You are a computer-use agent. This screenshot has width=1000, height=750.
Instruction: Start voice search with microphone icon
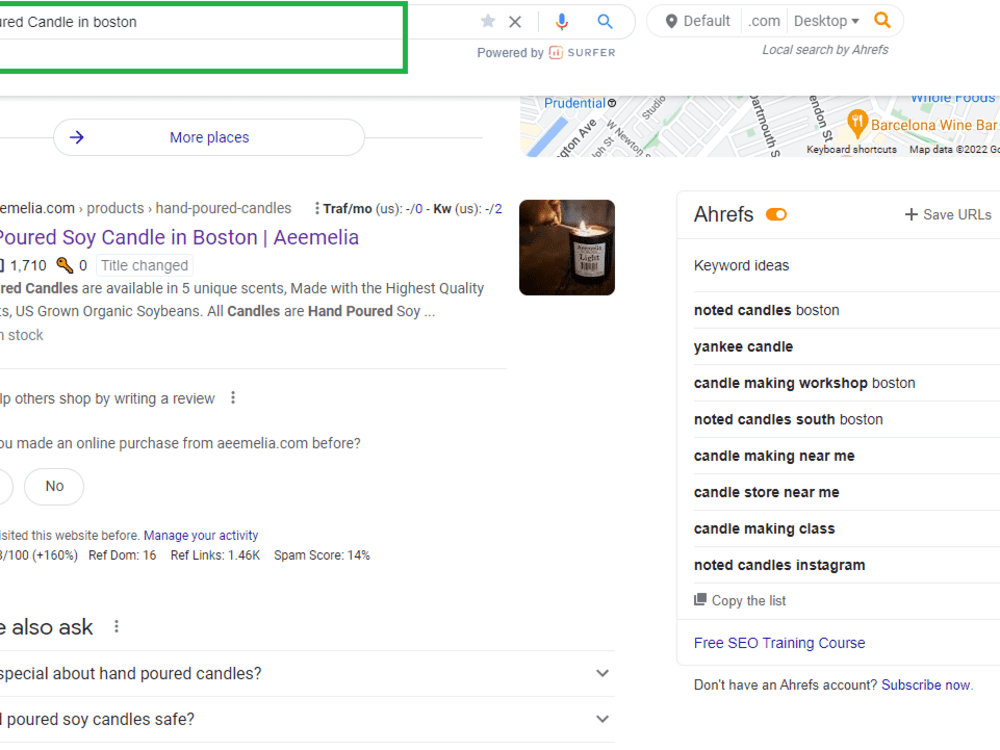tap(561, 22)
